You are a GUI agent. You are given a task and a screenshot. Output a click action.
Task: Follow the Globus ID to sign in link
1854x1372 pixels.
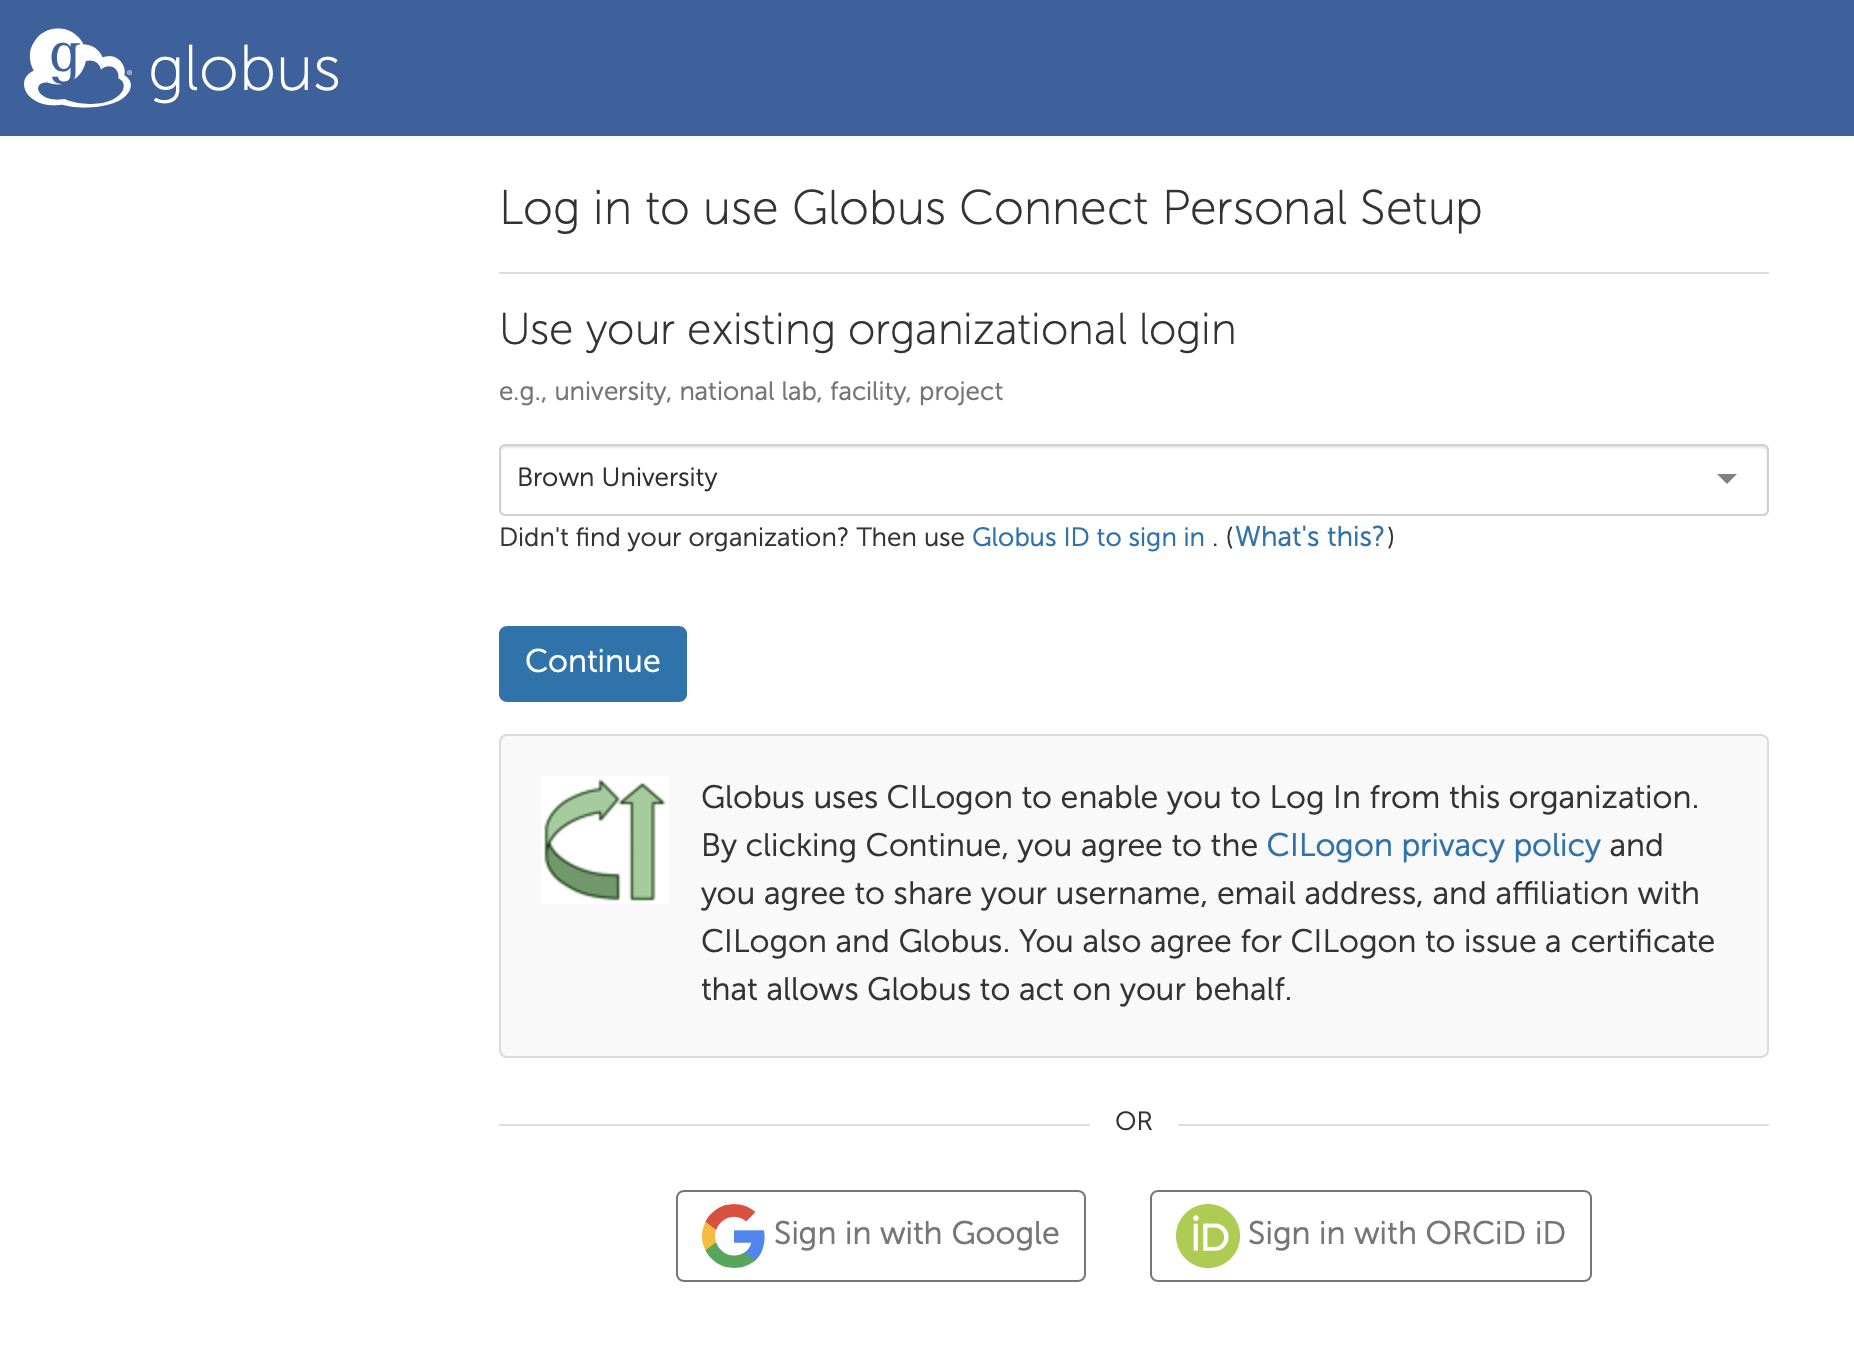point(1088,538)
